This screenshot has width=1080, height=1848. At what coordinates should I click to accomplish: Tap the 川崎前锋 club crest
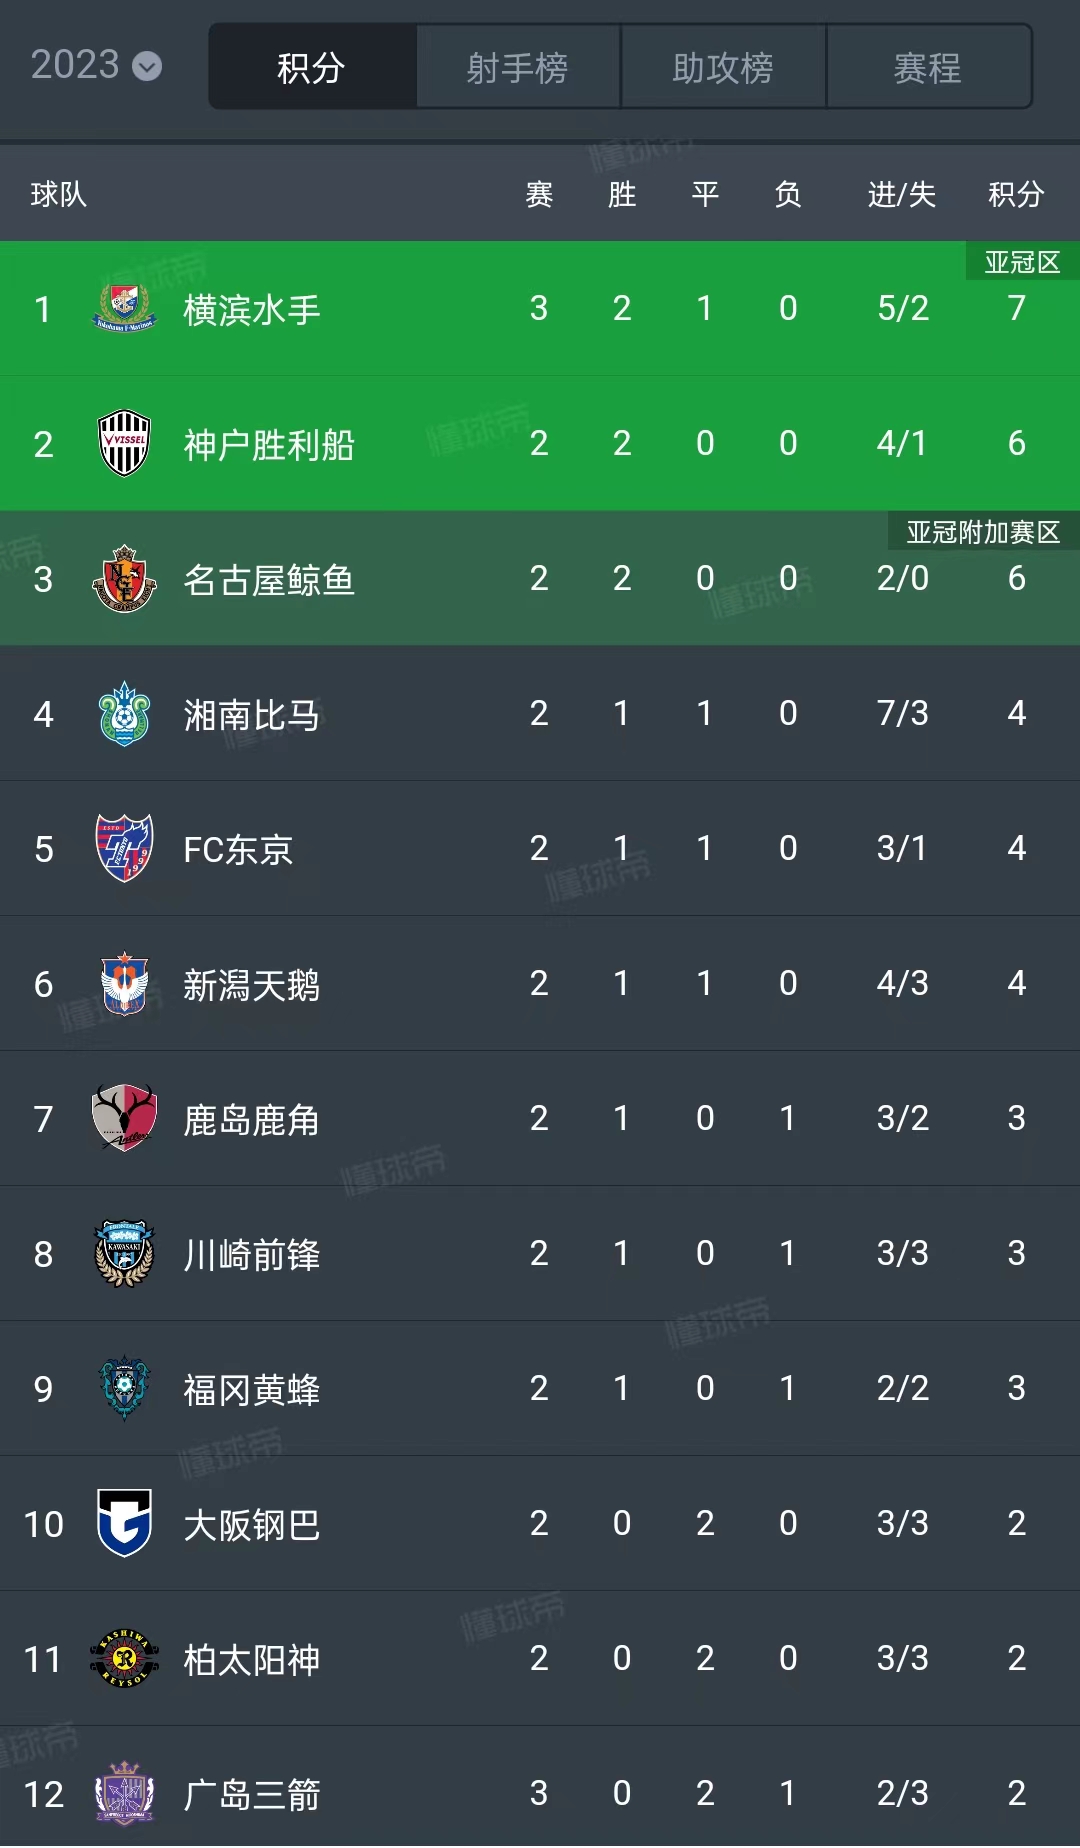[124, 1253]
